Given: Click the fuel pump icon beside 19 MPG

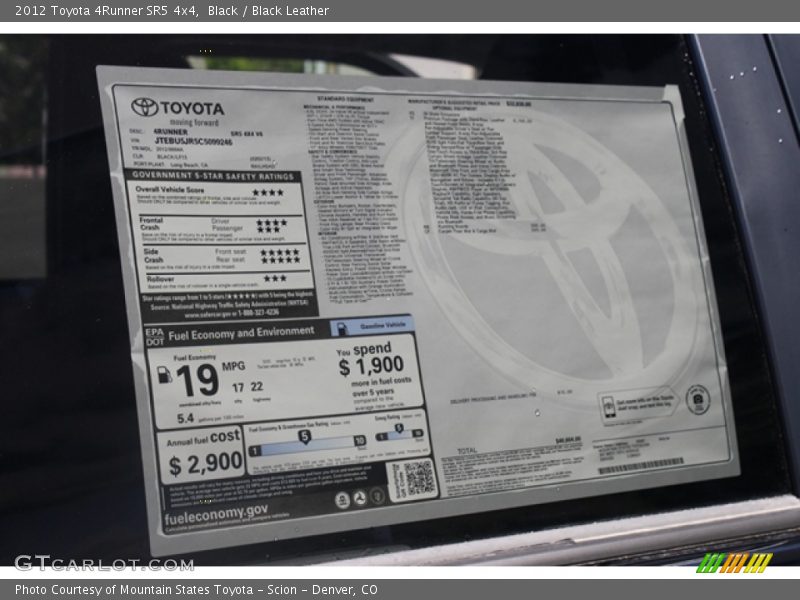Looking at the screenshot, I should pos(164,375).
